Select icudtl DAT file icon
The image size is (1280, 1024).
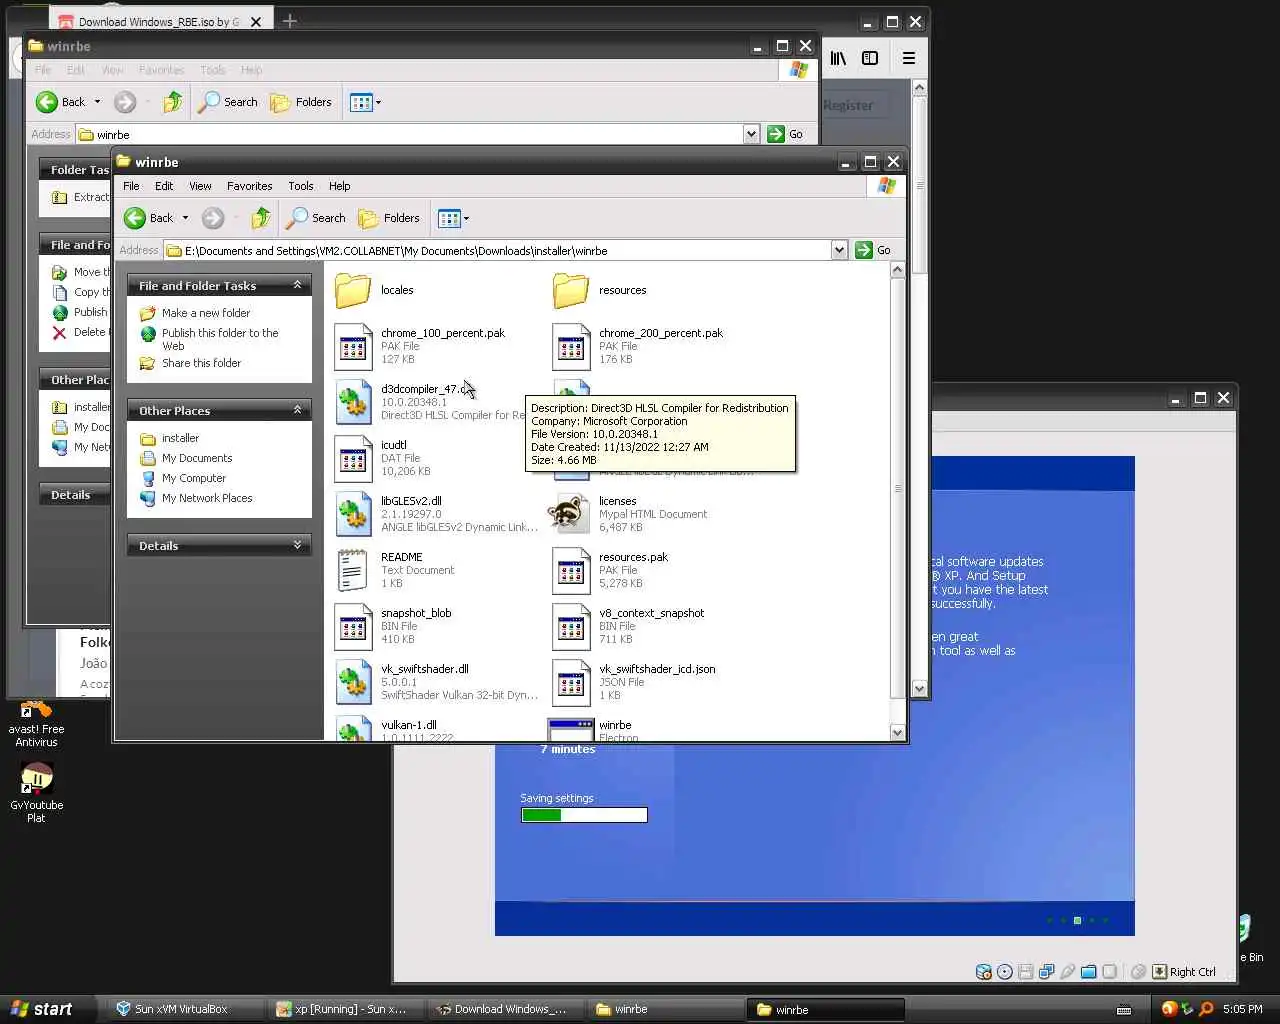[353, 458]
